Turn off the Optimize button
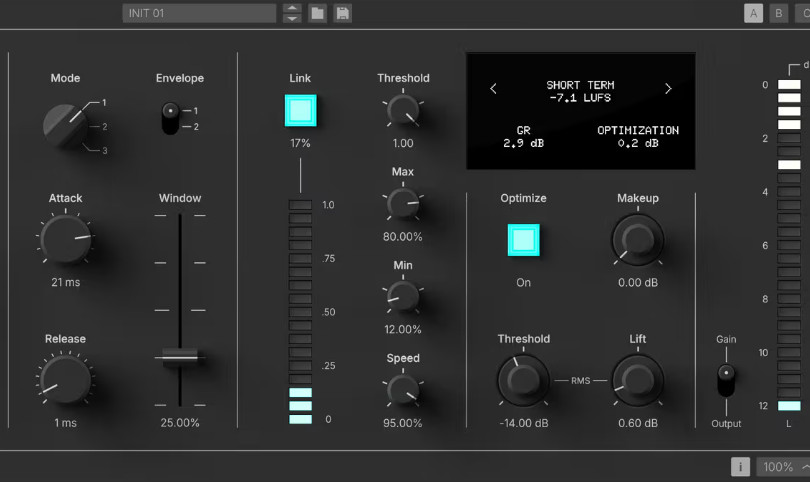Image resolution: width=810 pixels, height=482 pixels. 523,240
